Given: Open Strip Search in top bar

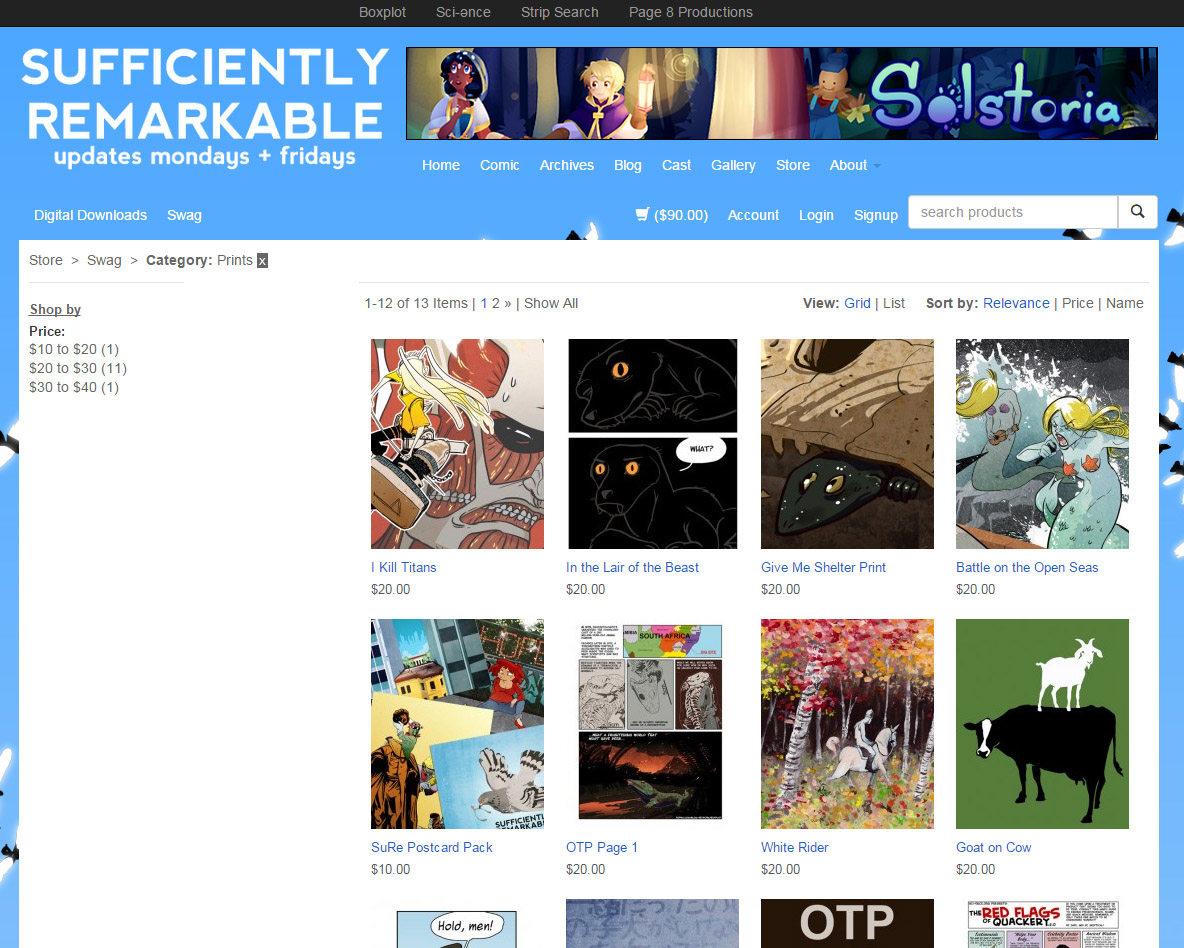Looking at the screenshot, I should (560, 12).
